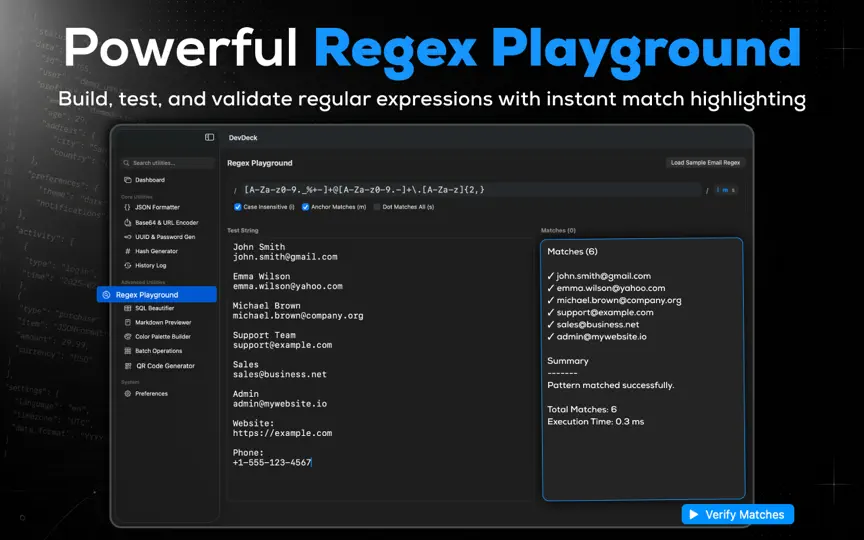
Task: Toggle the Anchor Matches (m) checkbox
Action: point(305,207)
